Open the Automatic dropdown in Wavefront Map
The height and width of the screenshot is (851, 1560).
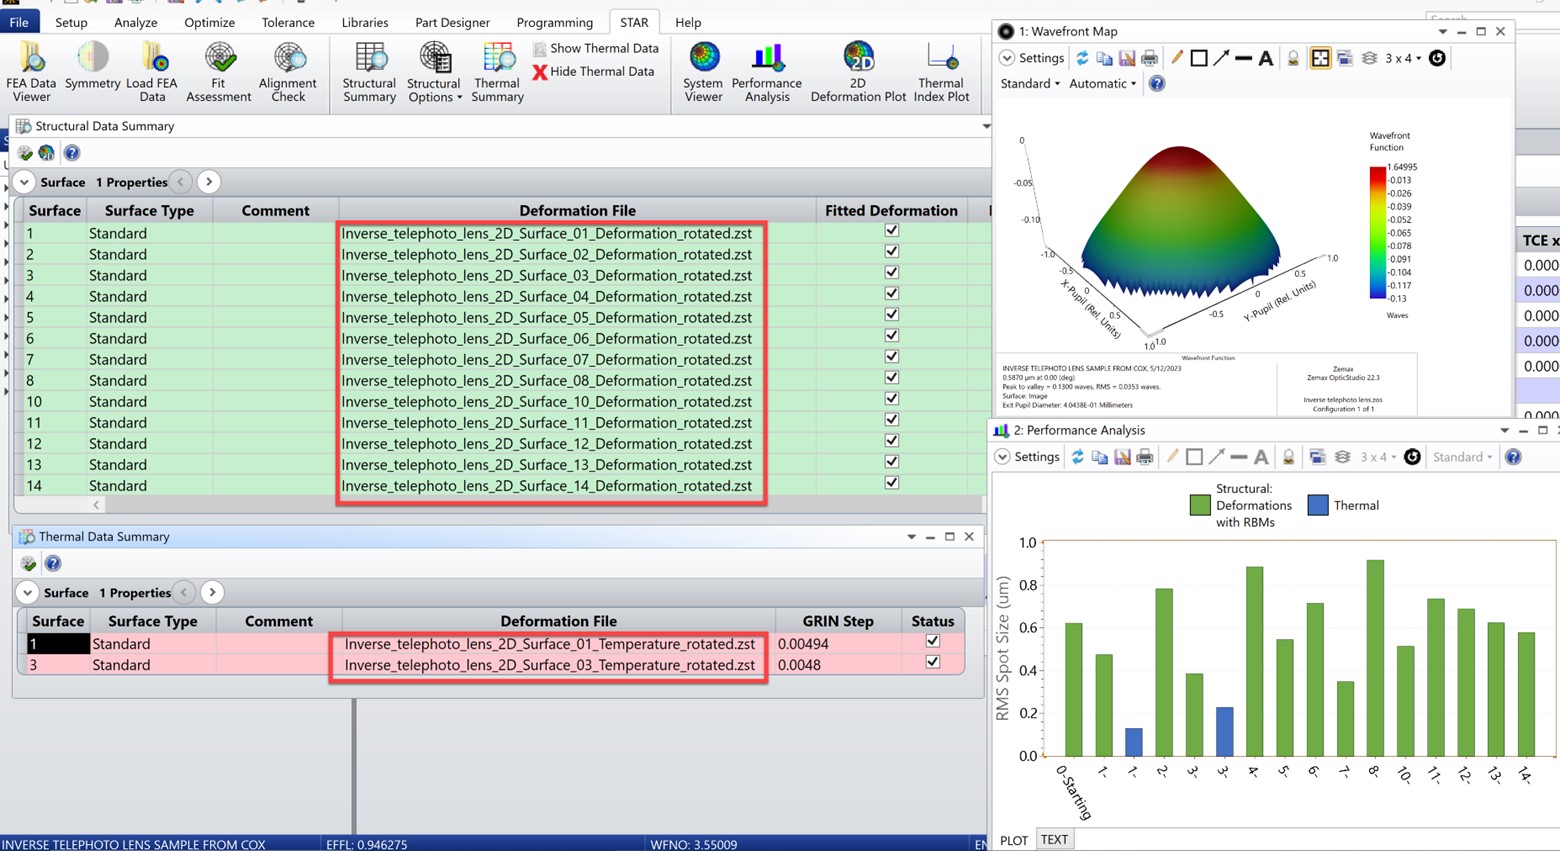pos(1102,84)
